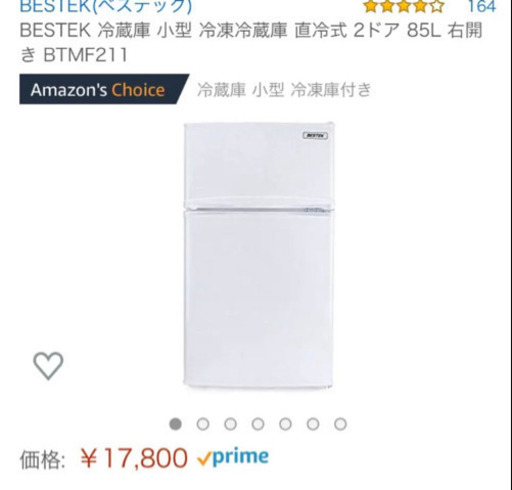This screenshot has height=490, width=512.
Task: Select the fifth image pagination dot
Action: [285, 424]
